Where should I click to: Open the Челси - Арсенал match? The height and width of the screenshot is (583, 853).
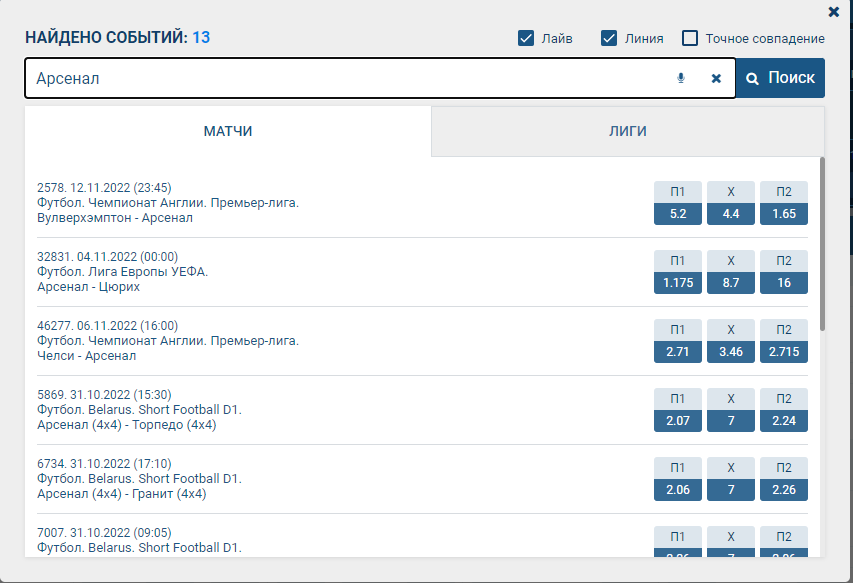(86, 355)
